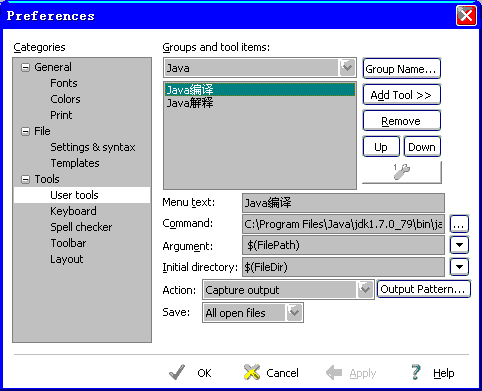
Task: Select Colors in Categories
Action: point(65,99)
